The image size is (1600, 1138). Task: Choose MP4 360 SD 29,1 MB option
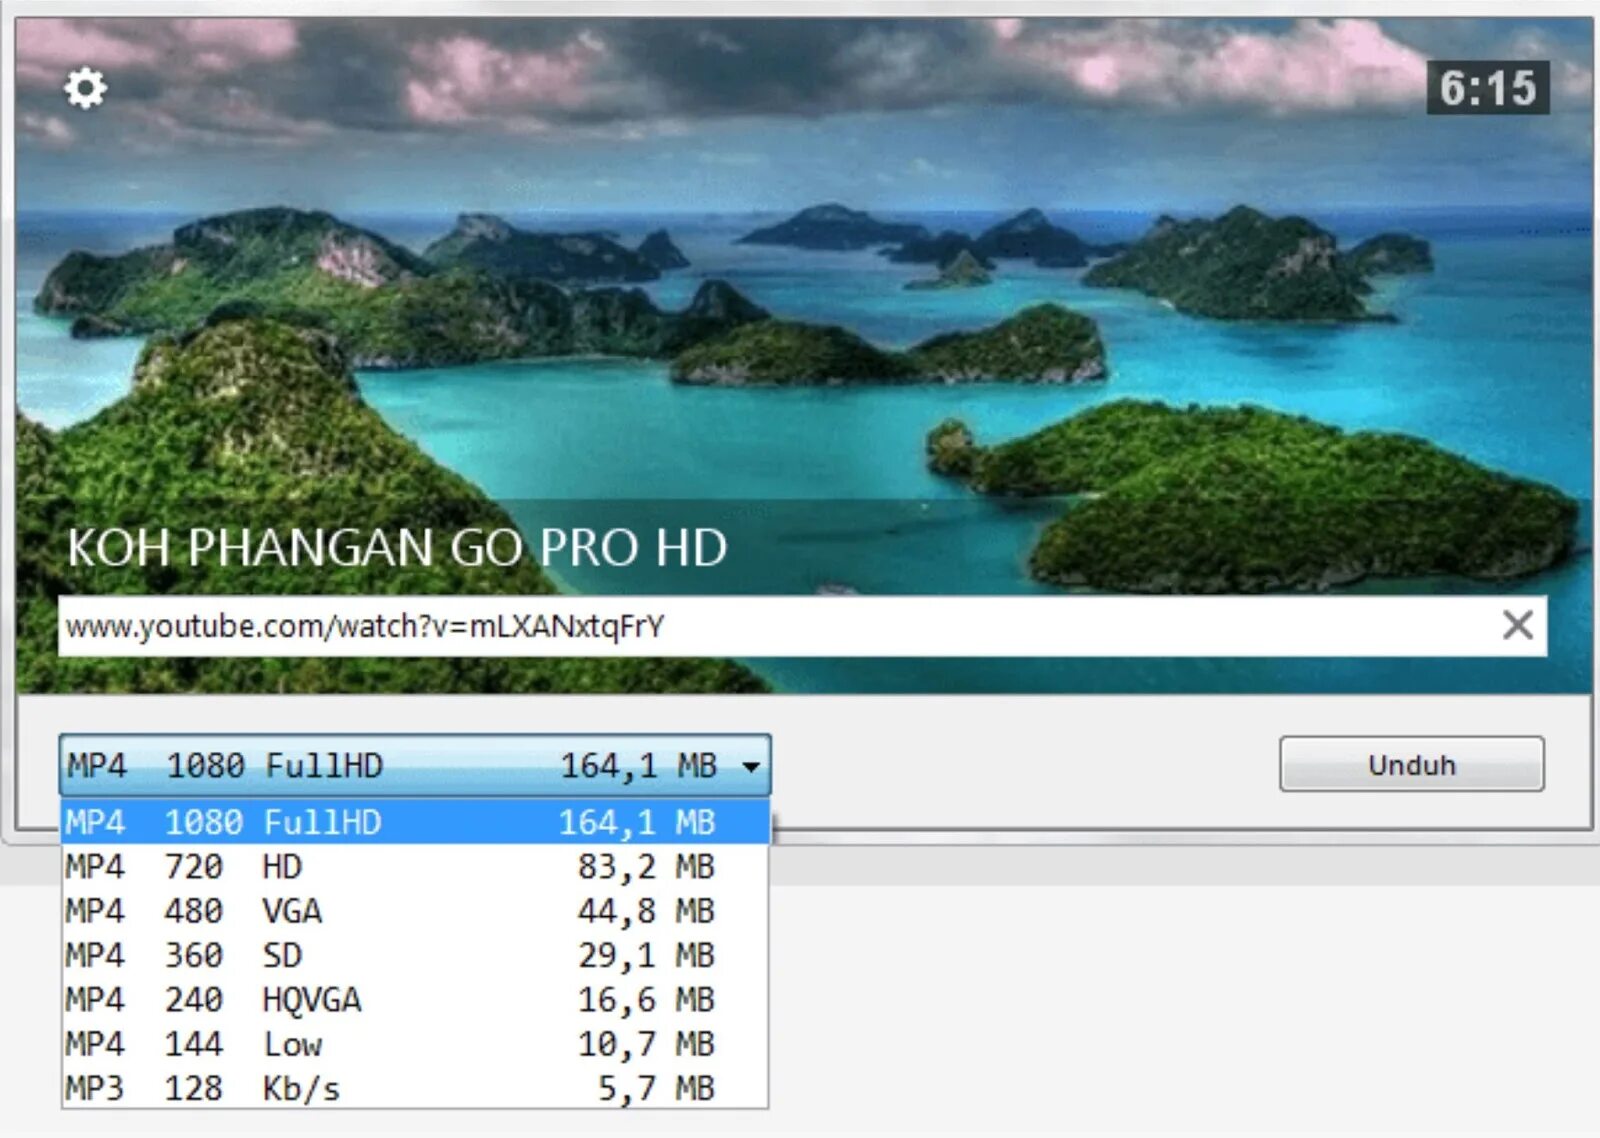coord(415,955)
